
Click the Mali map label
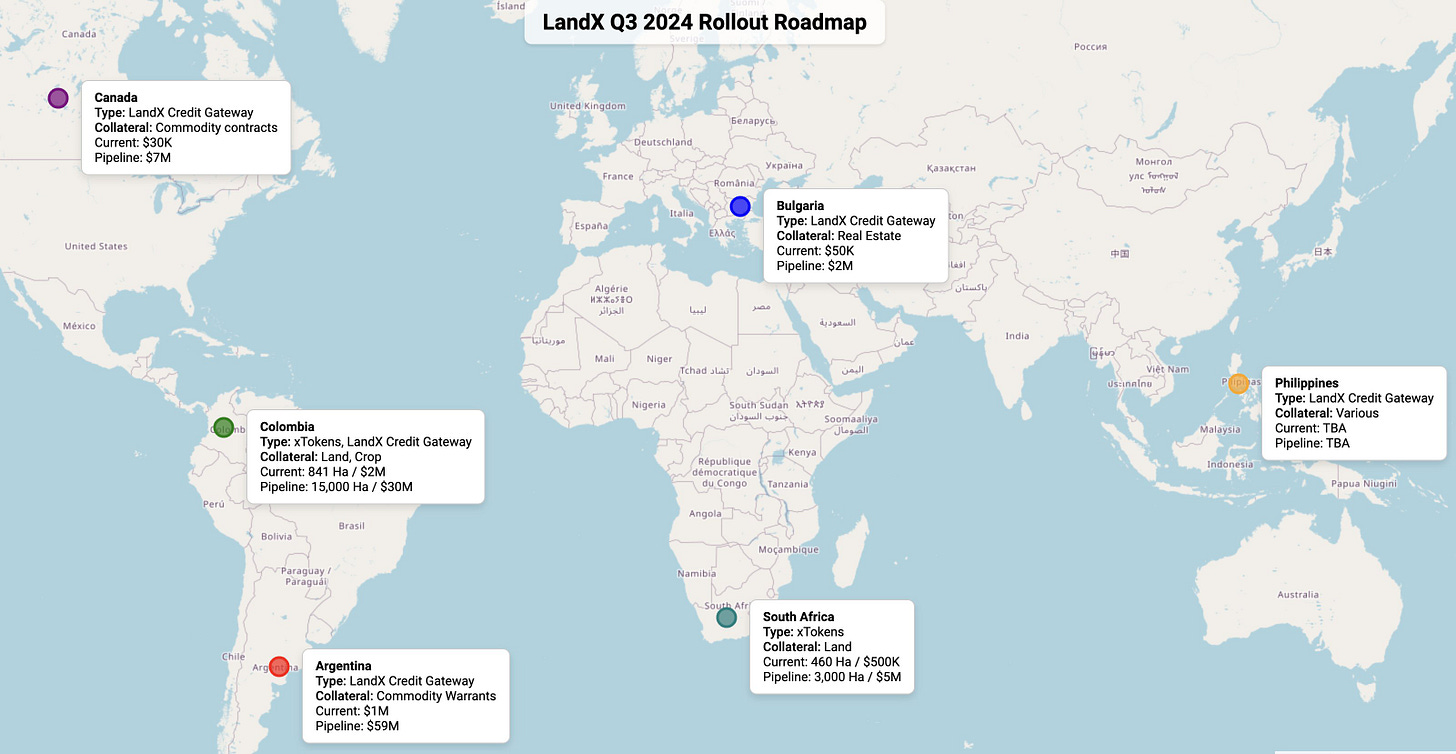604,358
